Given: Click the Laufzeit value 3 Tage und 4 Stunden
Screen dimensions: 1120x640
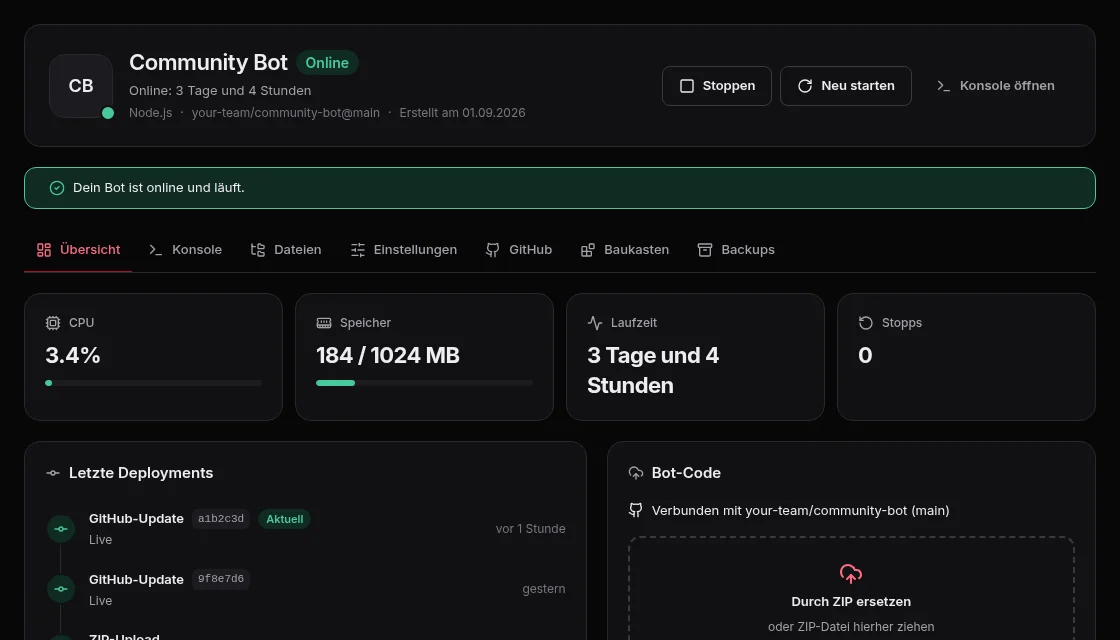Looking at the screenshot, I should [653, 370].
